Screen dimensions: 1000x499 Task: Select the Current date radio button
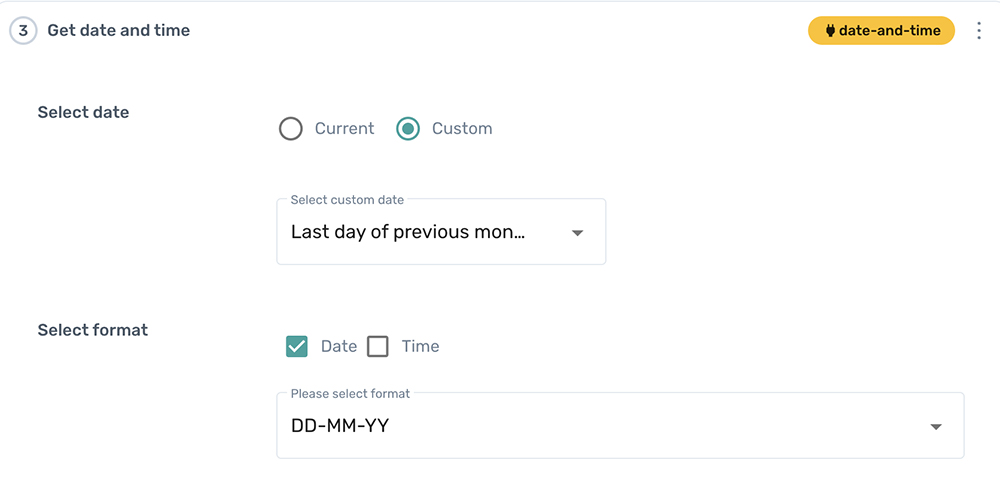(291, 129)
